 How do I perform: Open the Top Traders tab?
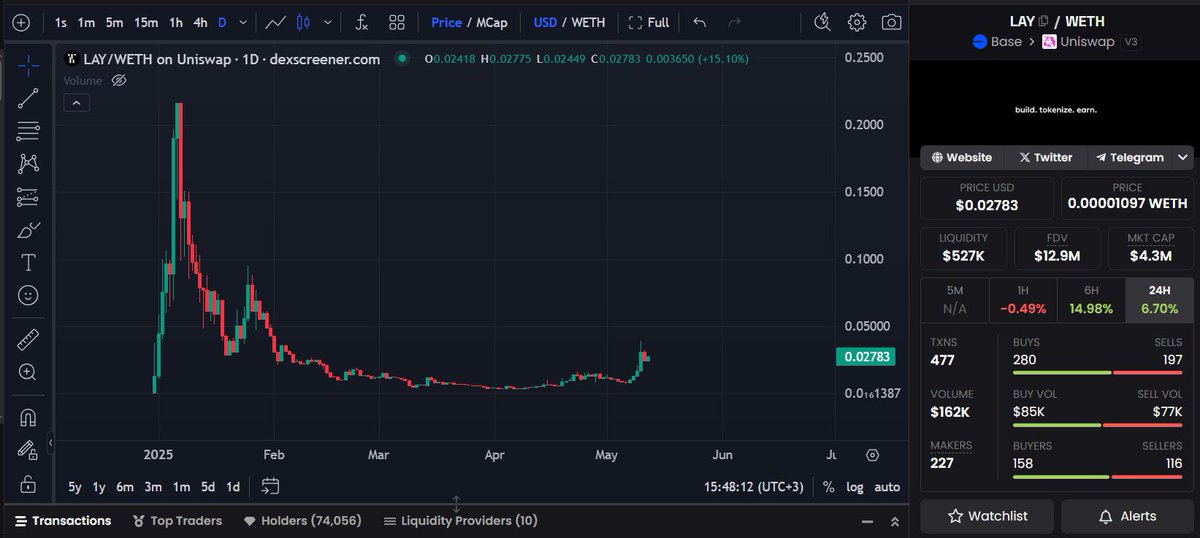[177, 521]
